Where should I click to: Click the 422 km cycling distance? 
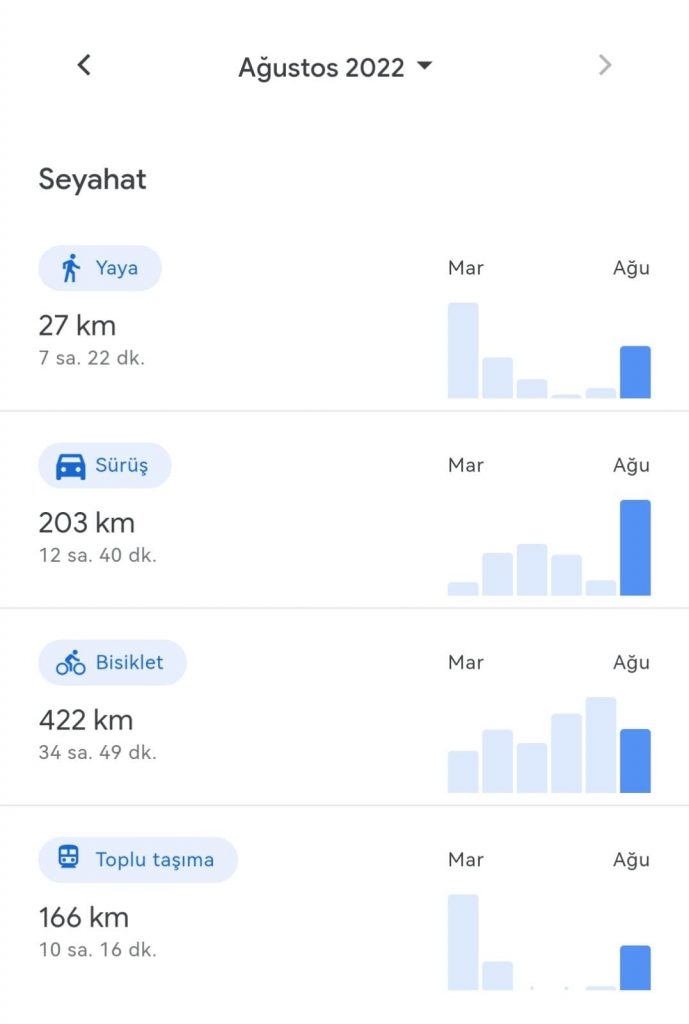coord(86,720)
